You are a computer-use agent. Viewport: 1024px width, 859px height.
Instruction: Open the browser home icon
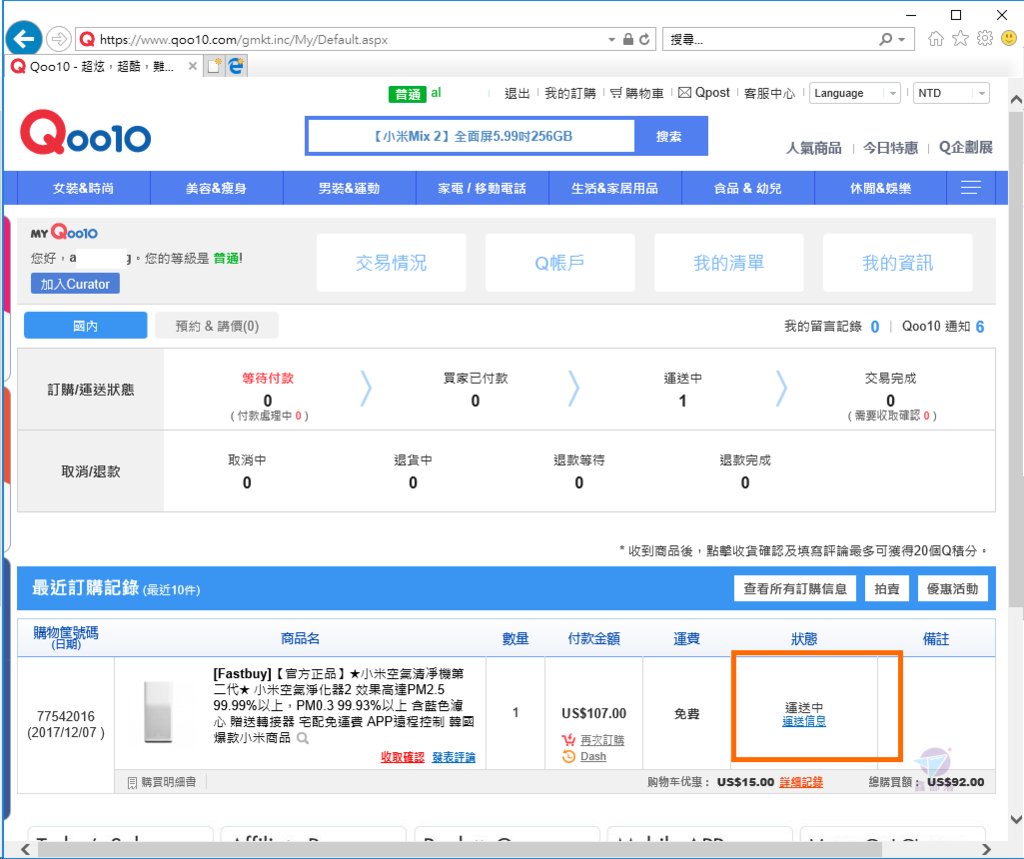pos(935,39)
